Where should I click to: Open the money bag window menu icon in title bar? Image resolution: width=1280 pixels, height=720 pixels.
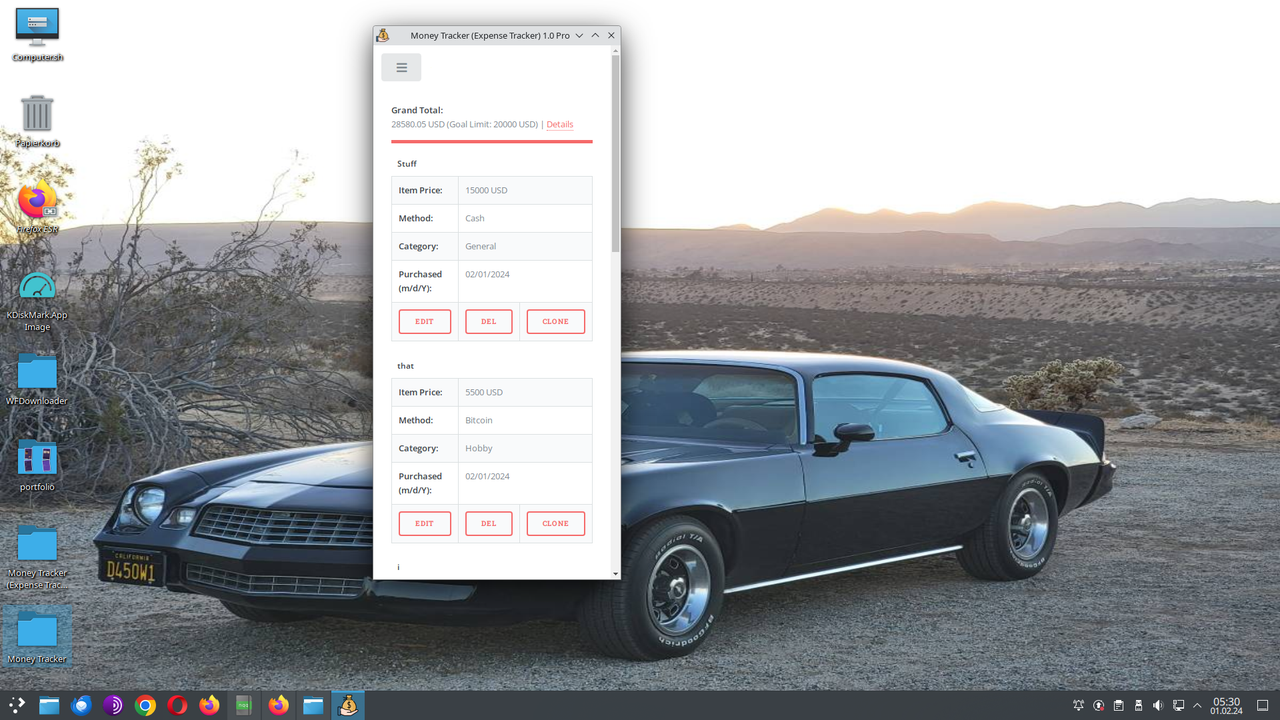[x=383, y=35]
